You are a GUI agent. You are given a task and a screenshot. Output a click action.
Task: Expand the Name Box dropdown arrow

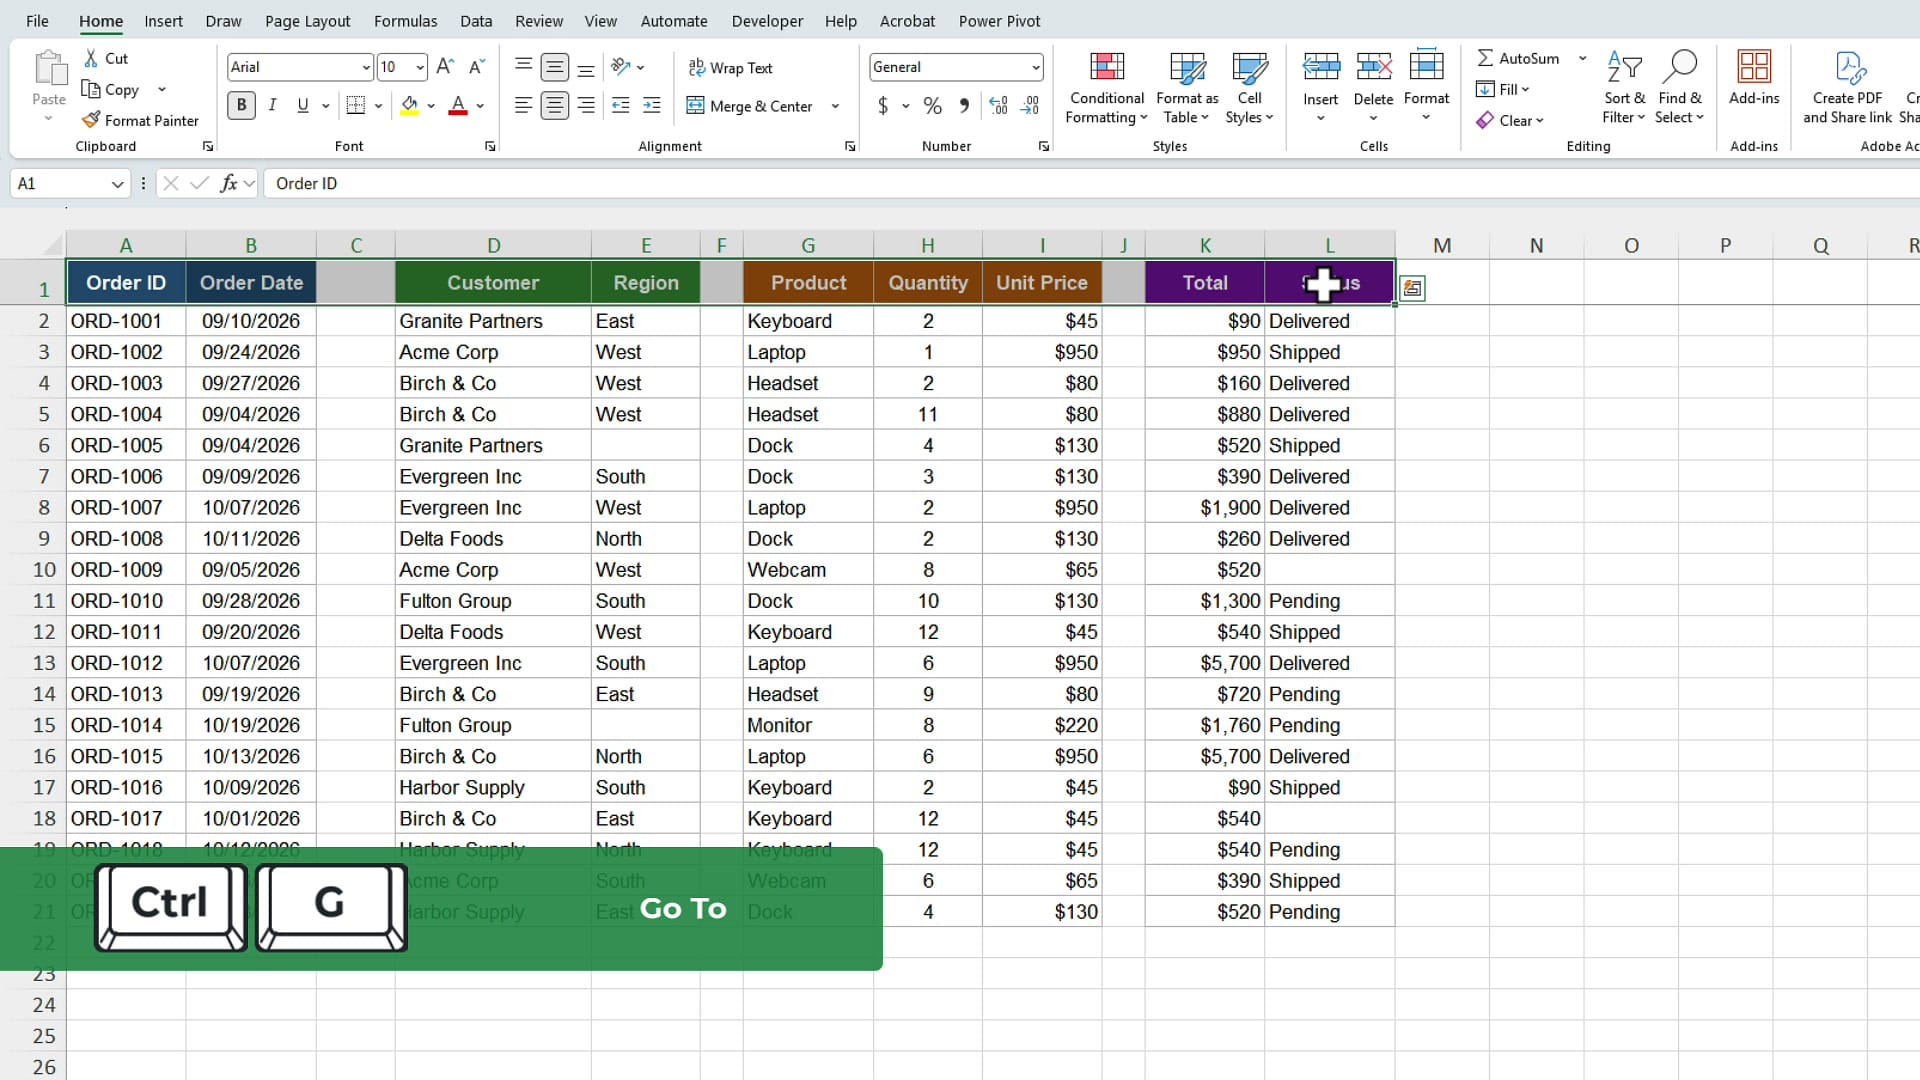tap(117, 184)
